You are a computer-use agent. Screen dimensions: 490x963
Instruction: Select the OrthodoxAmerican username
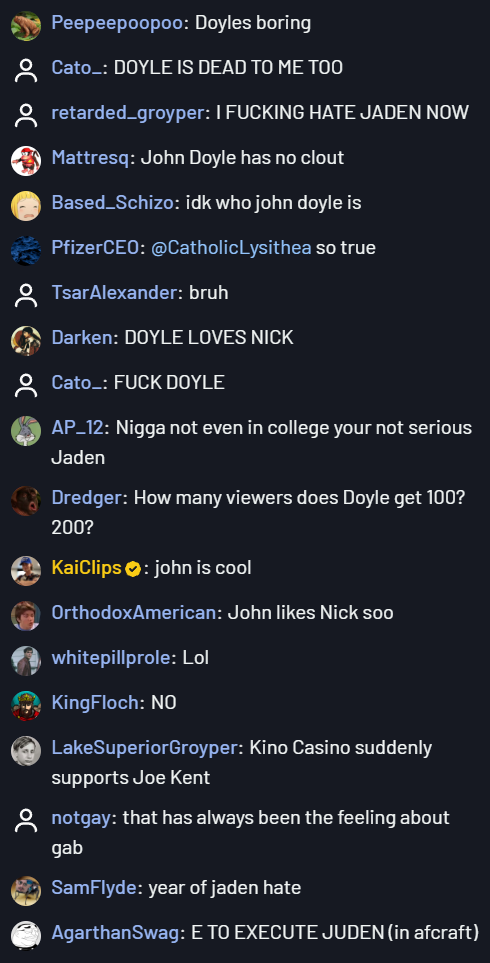click(134, 612)
